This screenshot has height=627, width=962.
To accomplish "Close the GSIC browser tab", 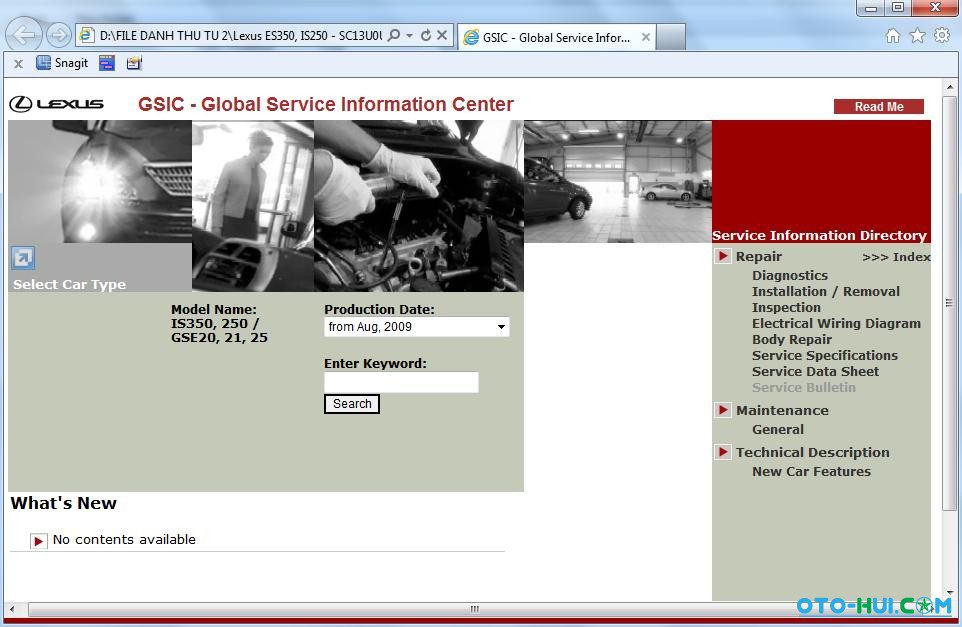I will [645, 37].
